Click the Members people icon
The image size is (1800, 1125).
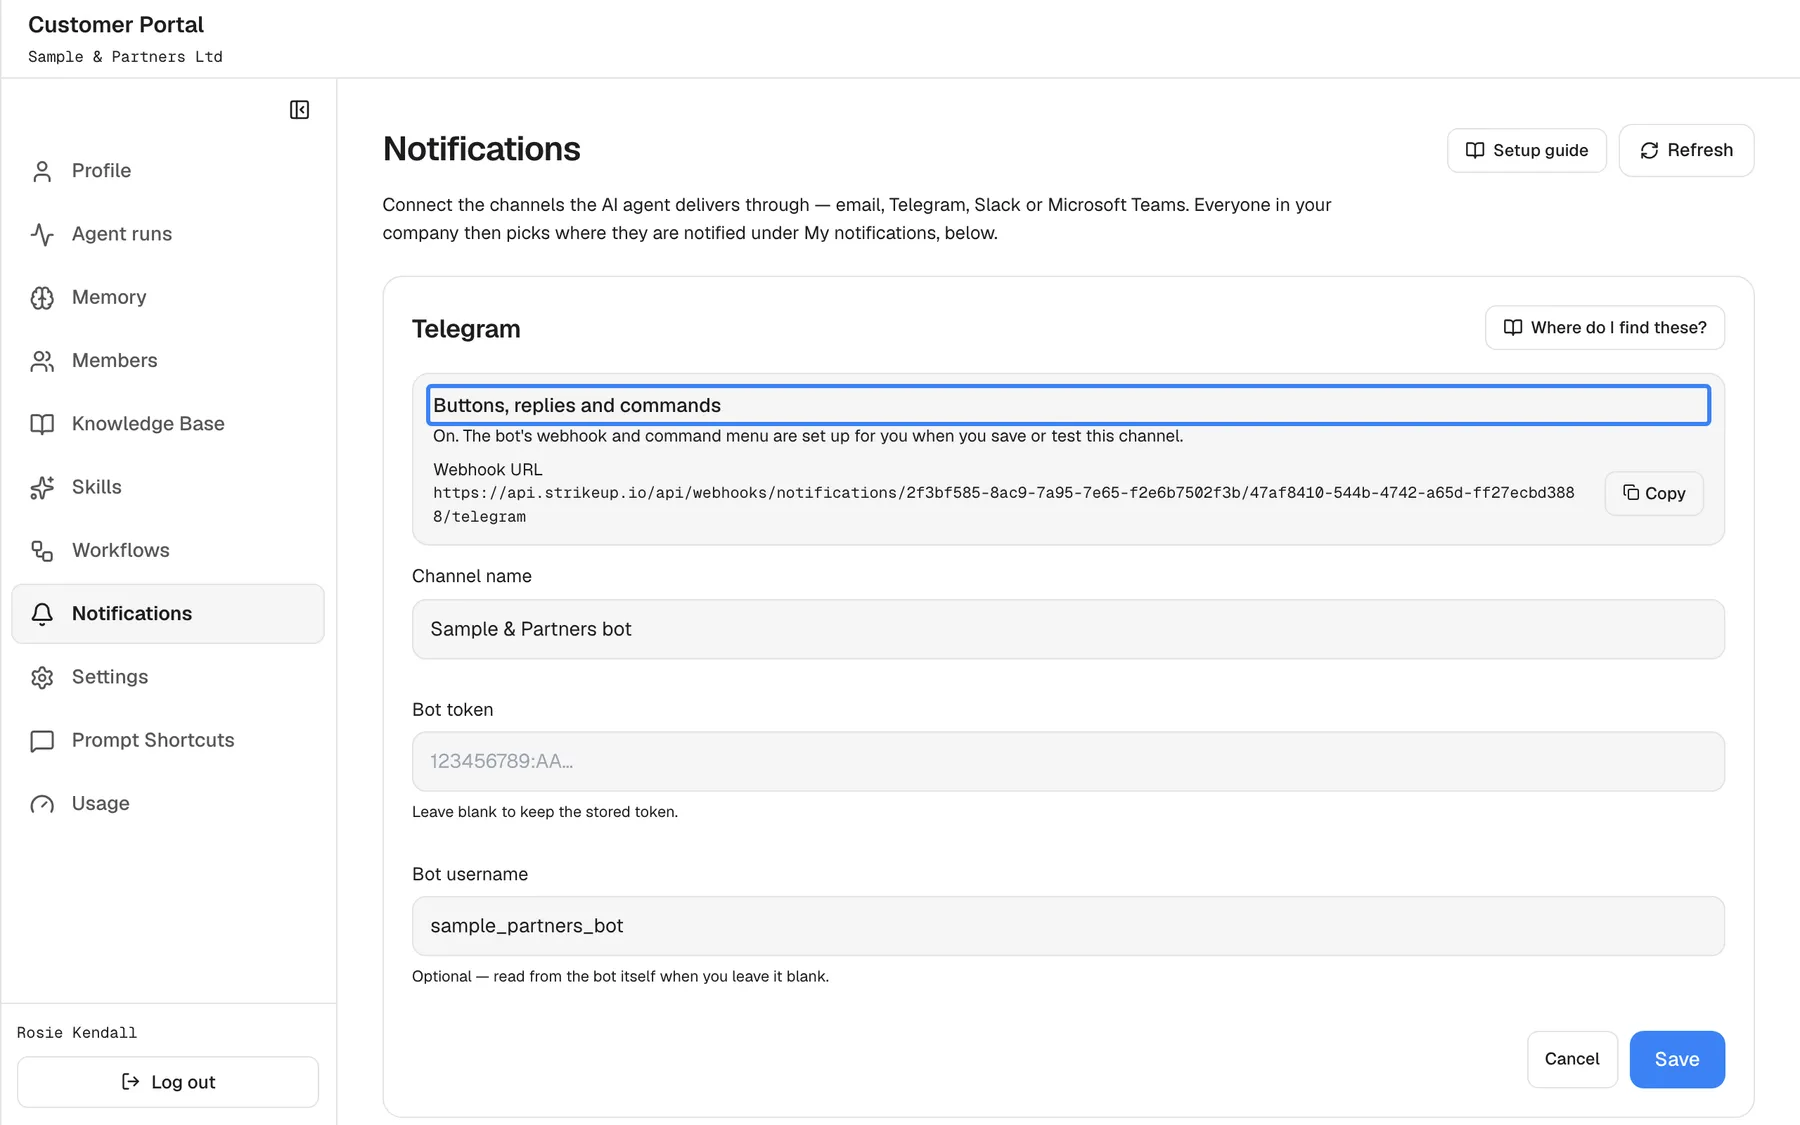click(42, 361)
